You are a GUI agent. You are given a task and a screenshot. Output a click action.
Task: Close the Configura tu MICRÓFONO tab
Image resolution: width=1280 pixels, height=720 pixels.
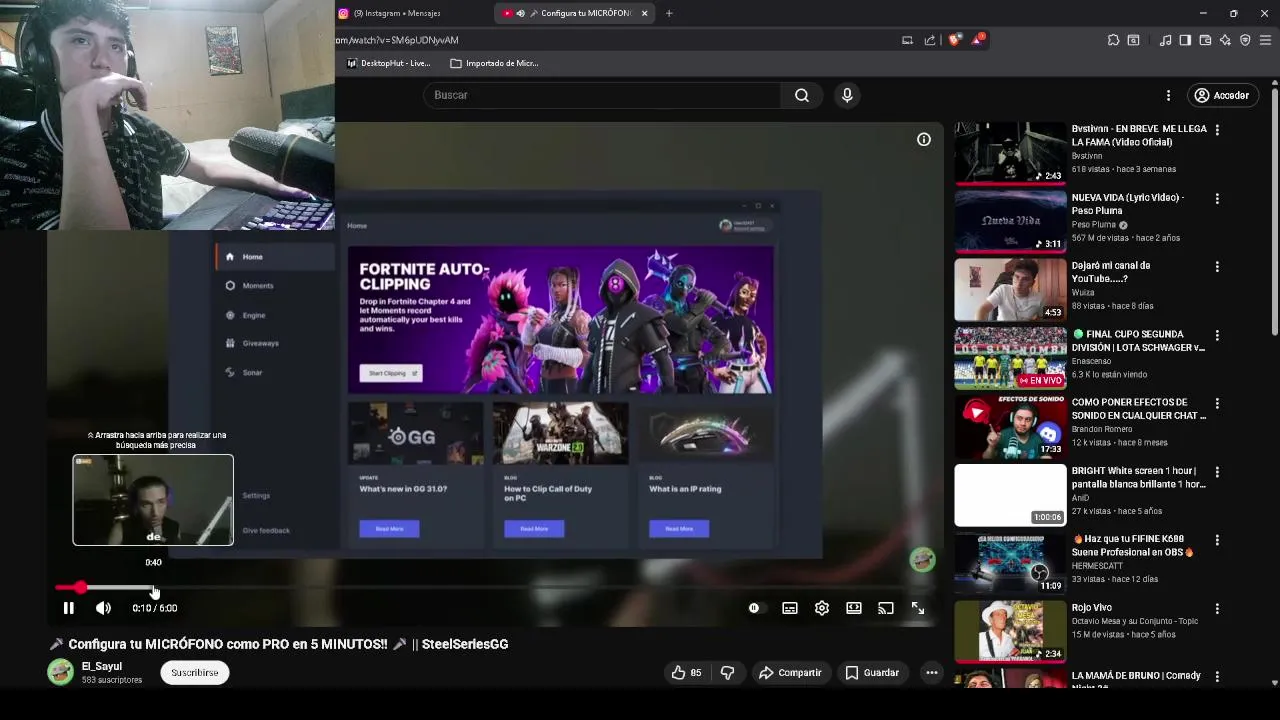[x=645, y=13]
